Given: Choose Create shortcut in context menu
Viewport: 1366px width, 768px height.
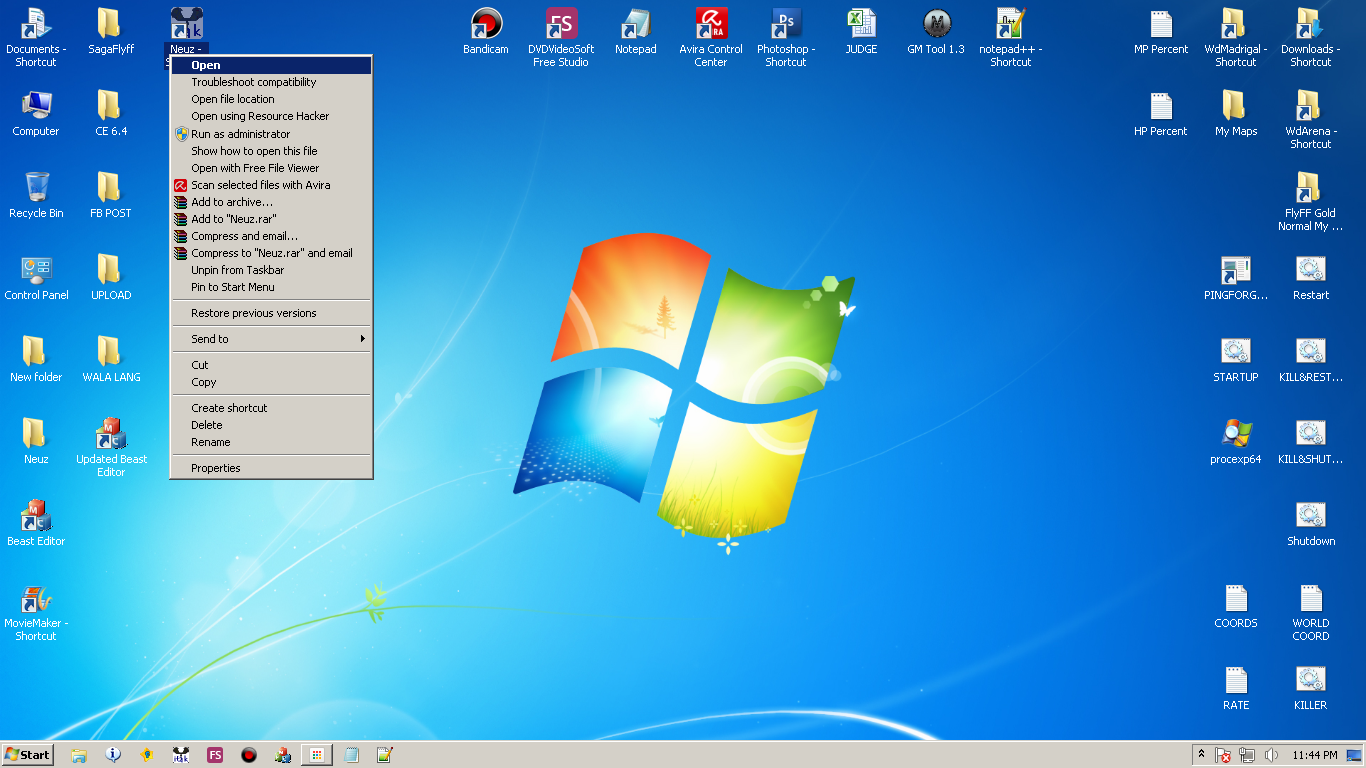Looking at the screenshot, I should coord(271,407).
